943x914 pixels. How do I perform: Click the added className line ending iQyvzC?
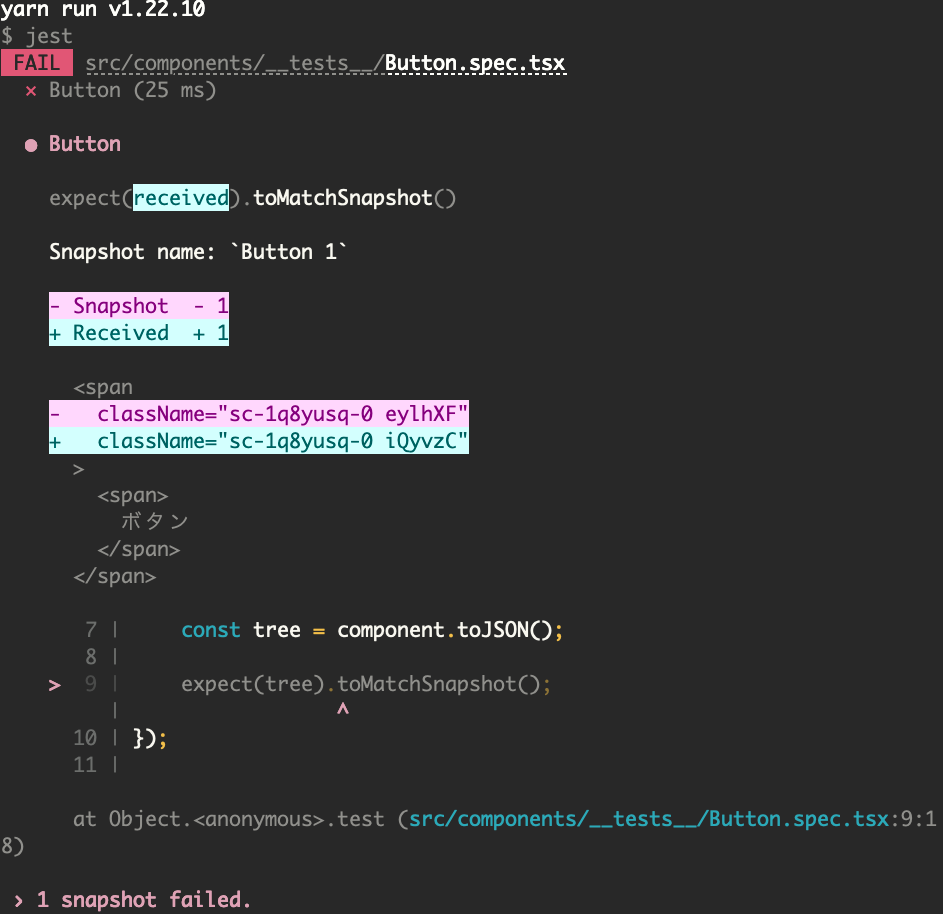point(259,441)
